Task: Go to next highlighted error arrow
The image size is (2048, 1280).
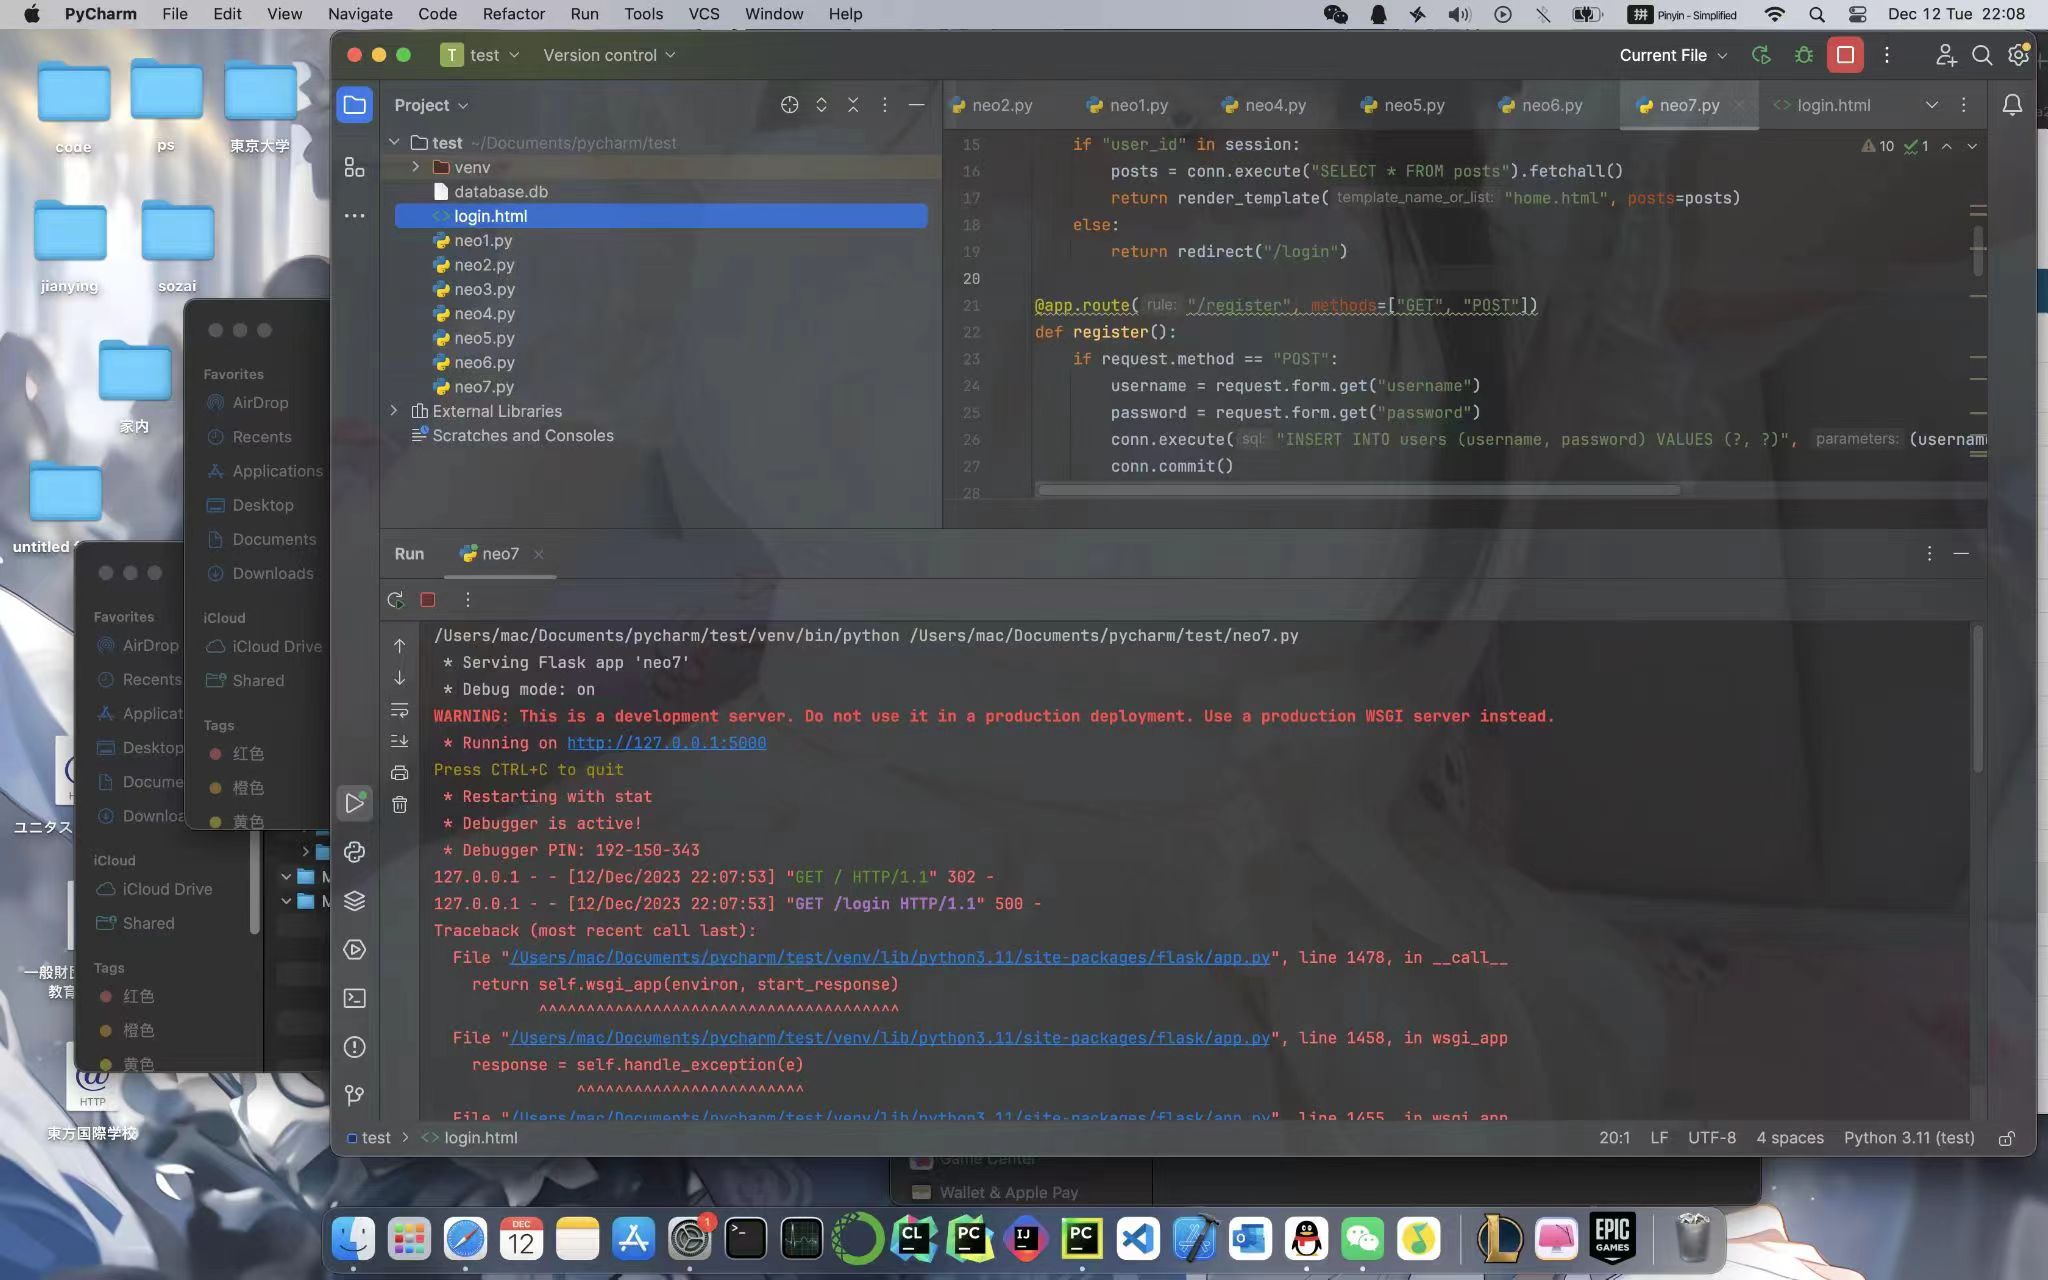Action: coord(1972,146)
